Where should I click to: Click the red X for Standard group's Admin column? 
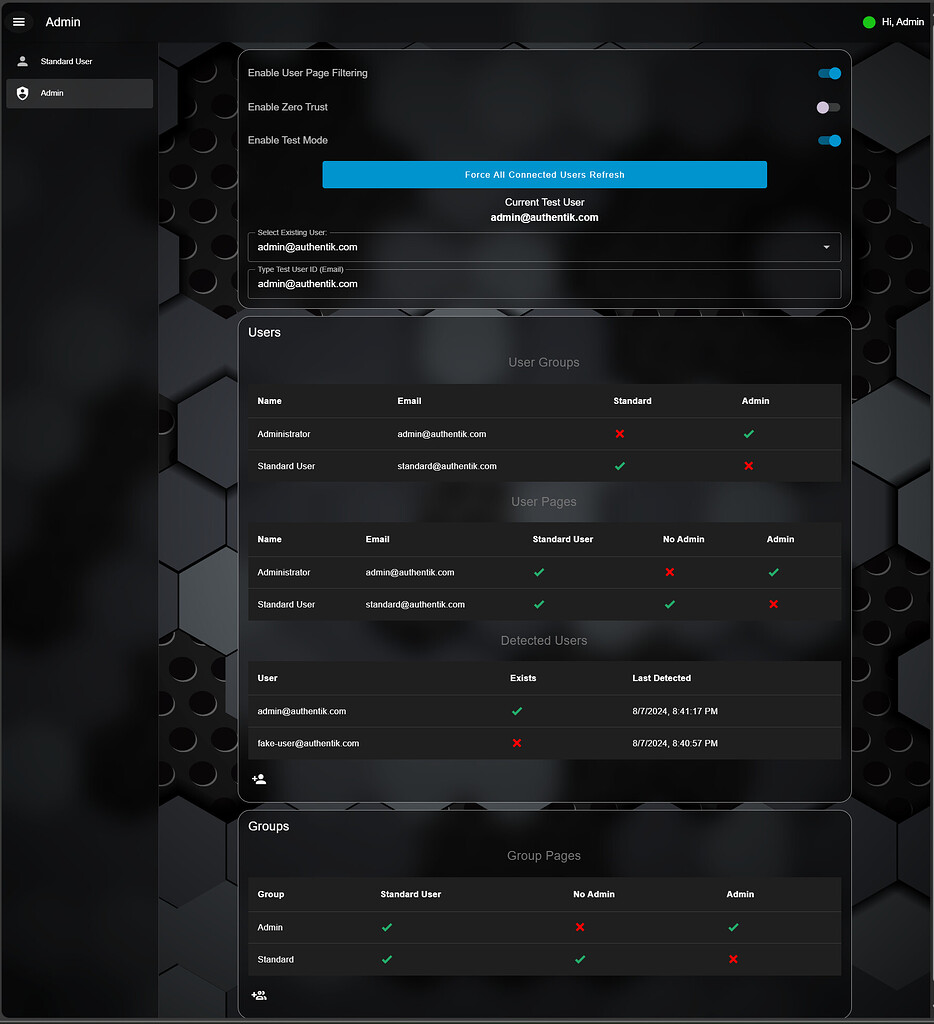[733, 959]
